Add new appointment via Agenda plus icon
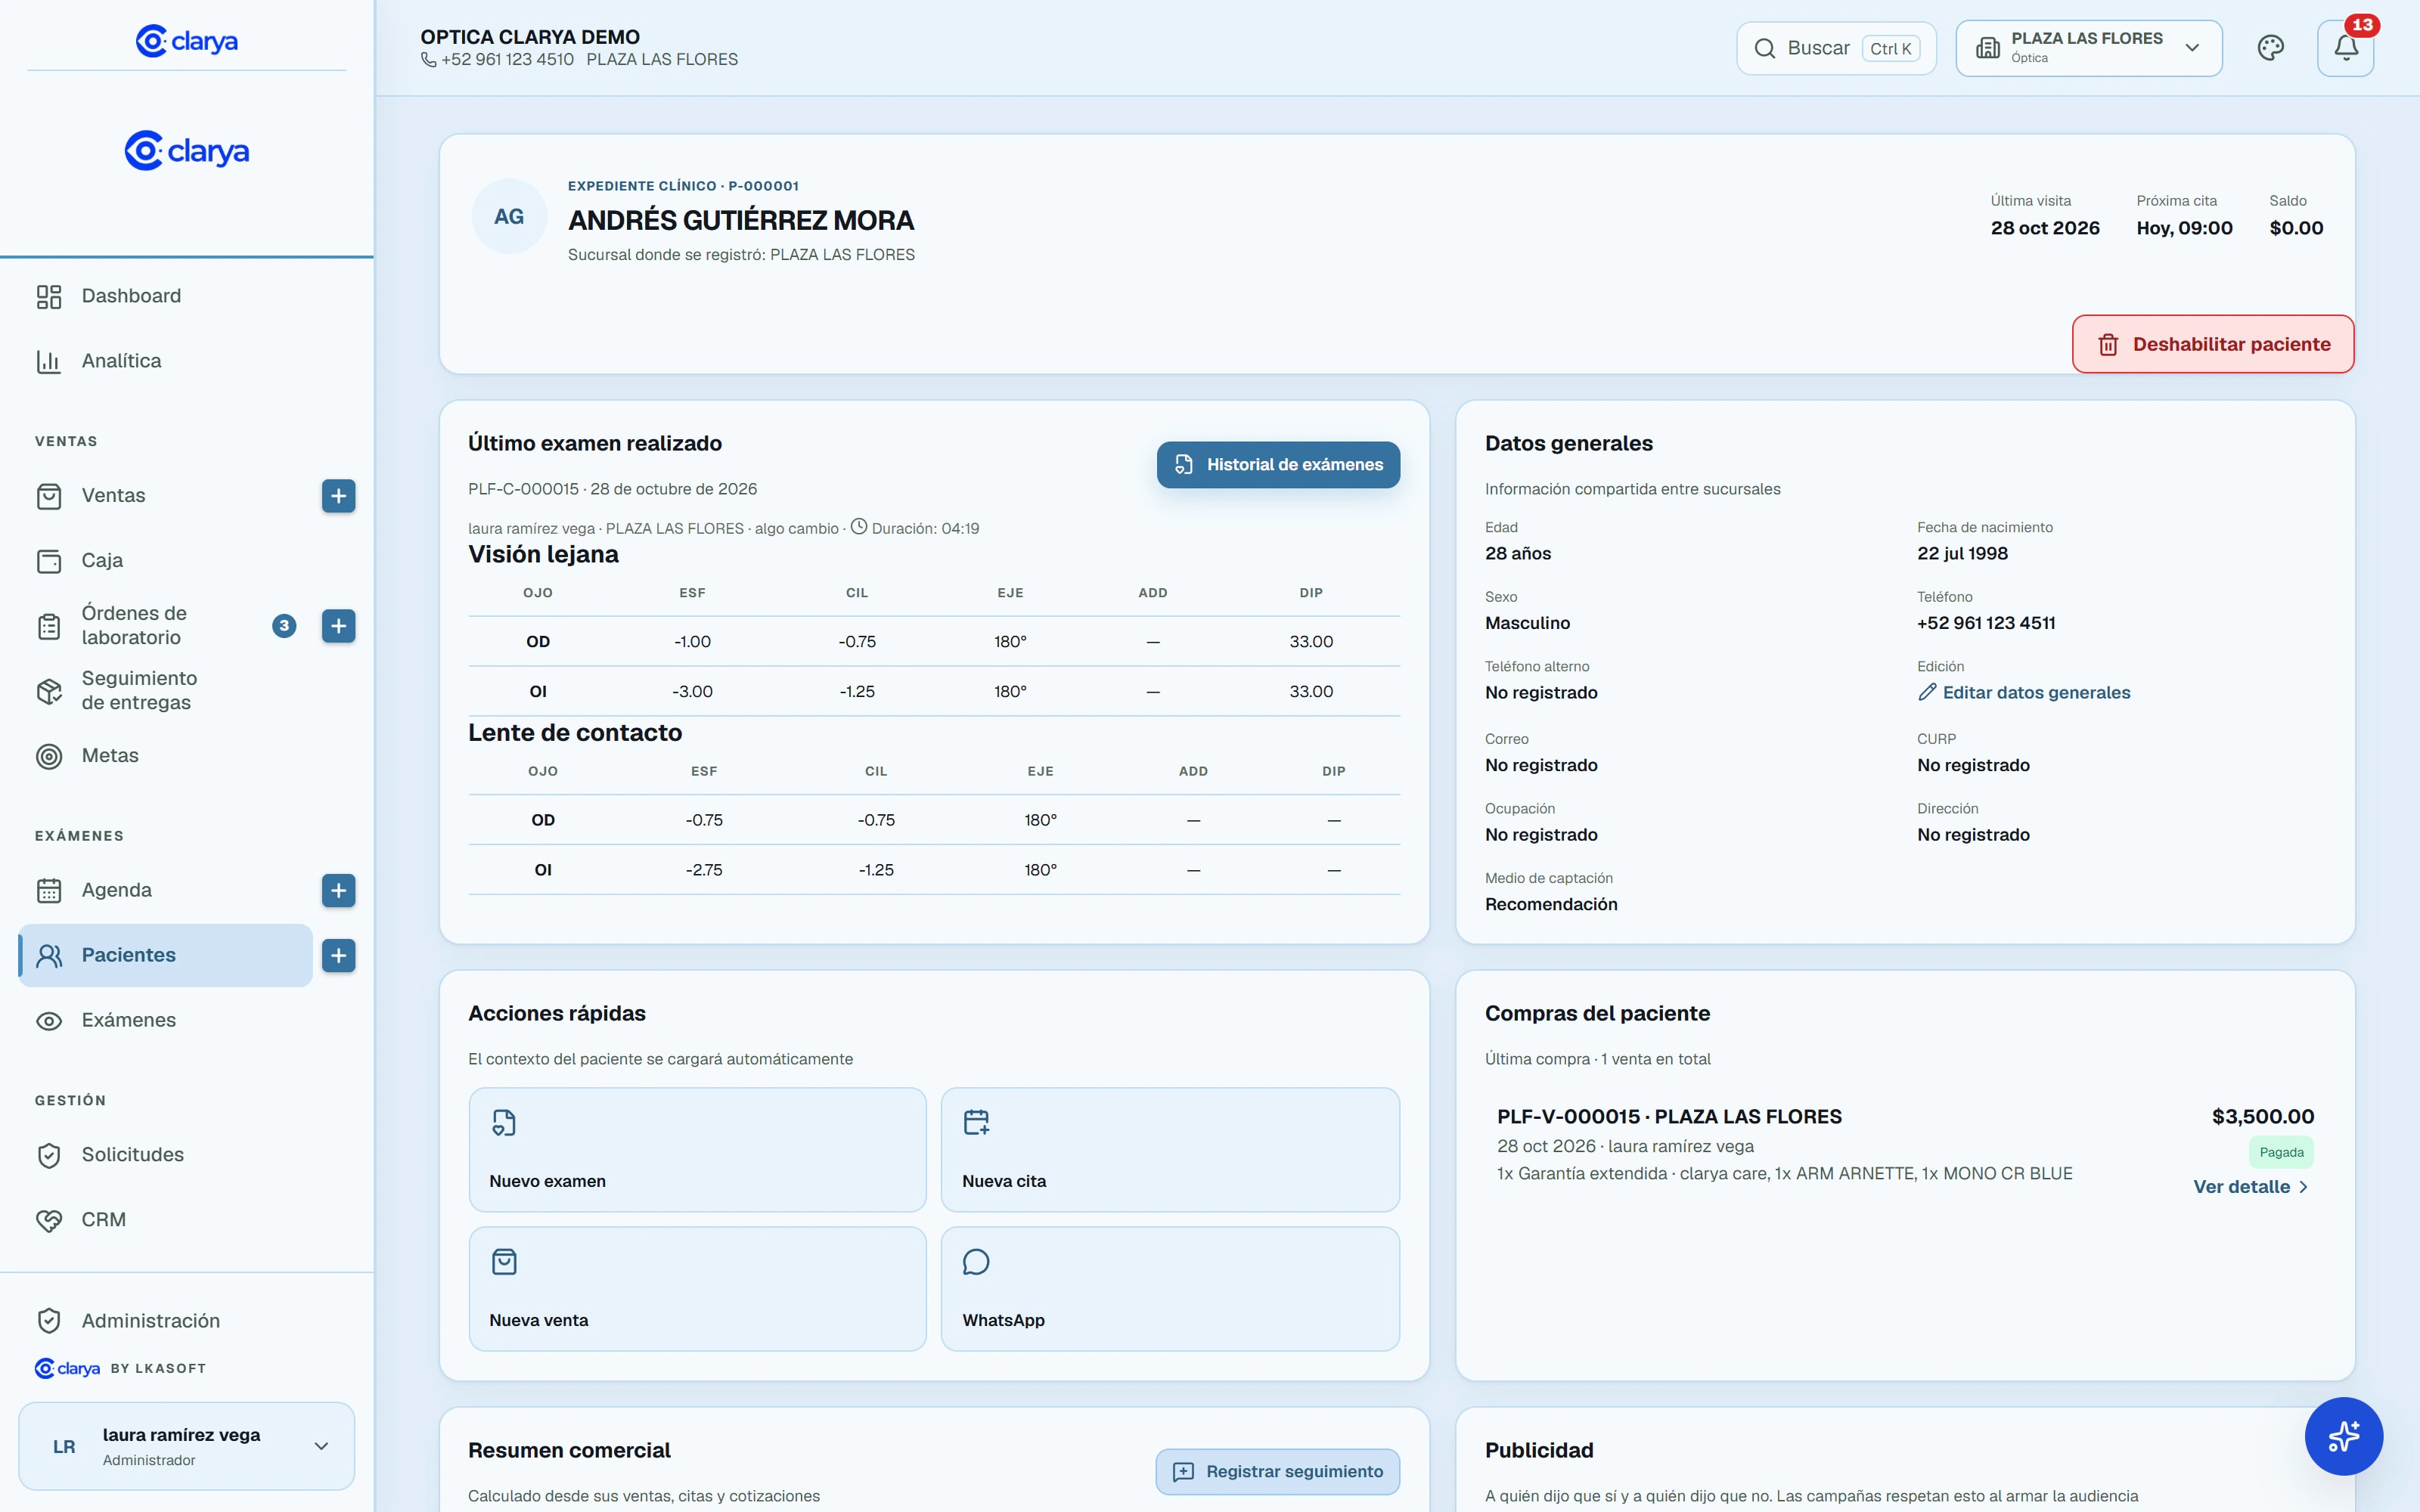 [x=339, y=890]
